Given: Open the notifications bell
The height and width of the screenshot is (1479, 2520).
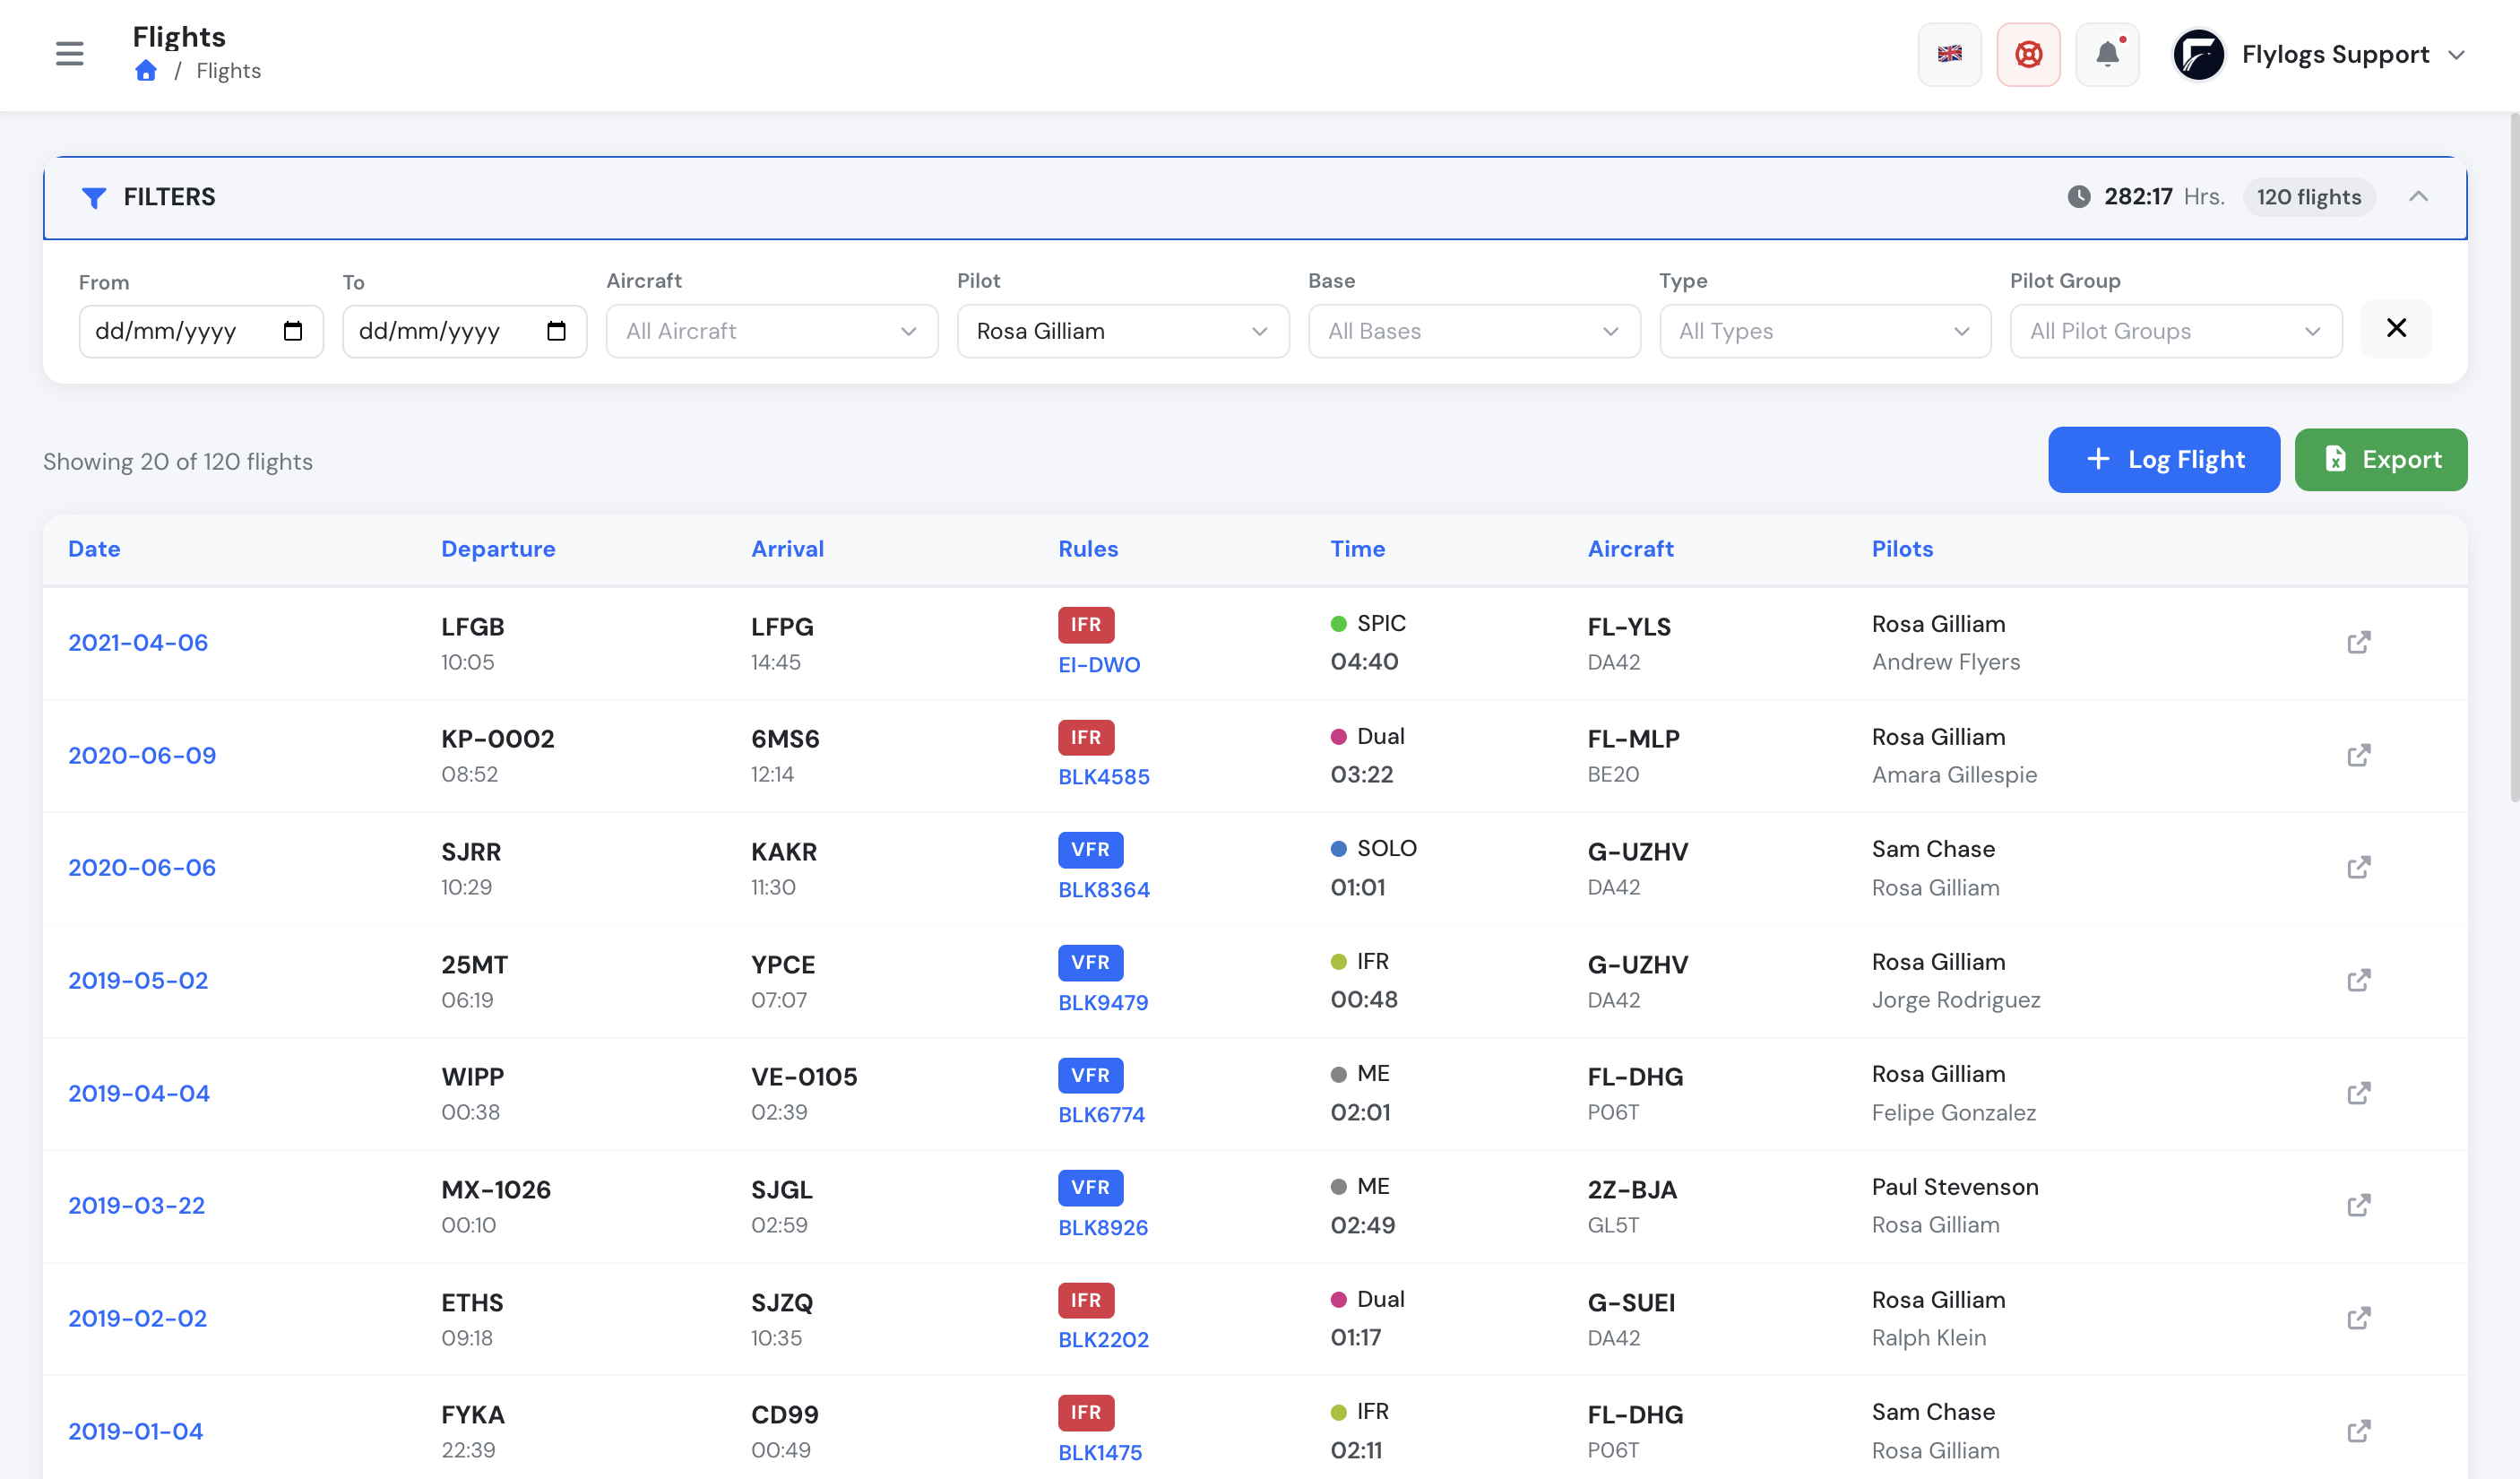Looking at the screenshot, I should [2107, 54].
